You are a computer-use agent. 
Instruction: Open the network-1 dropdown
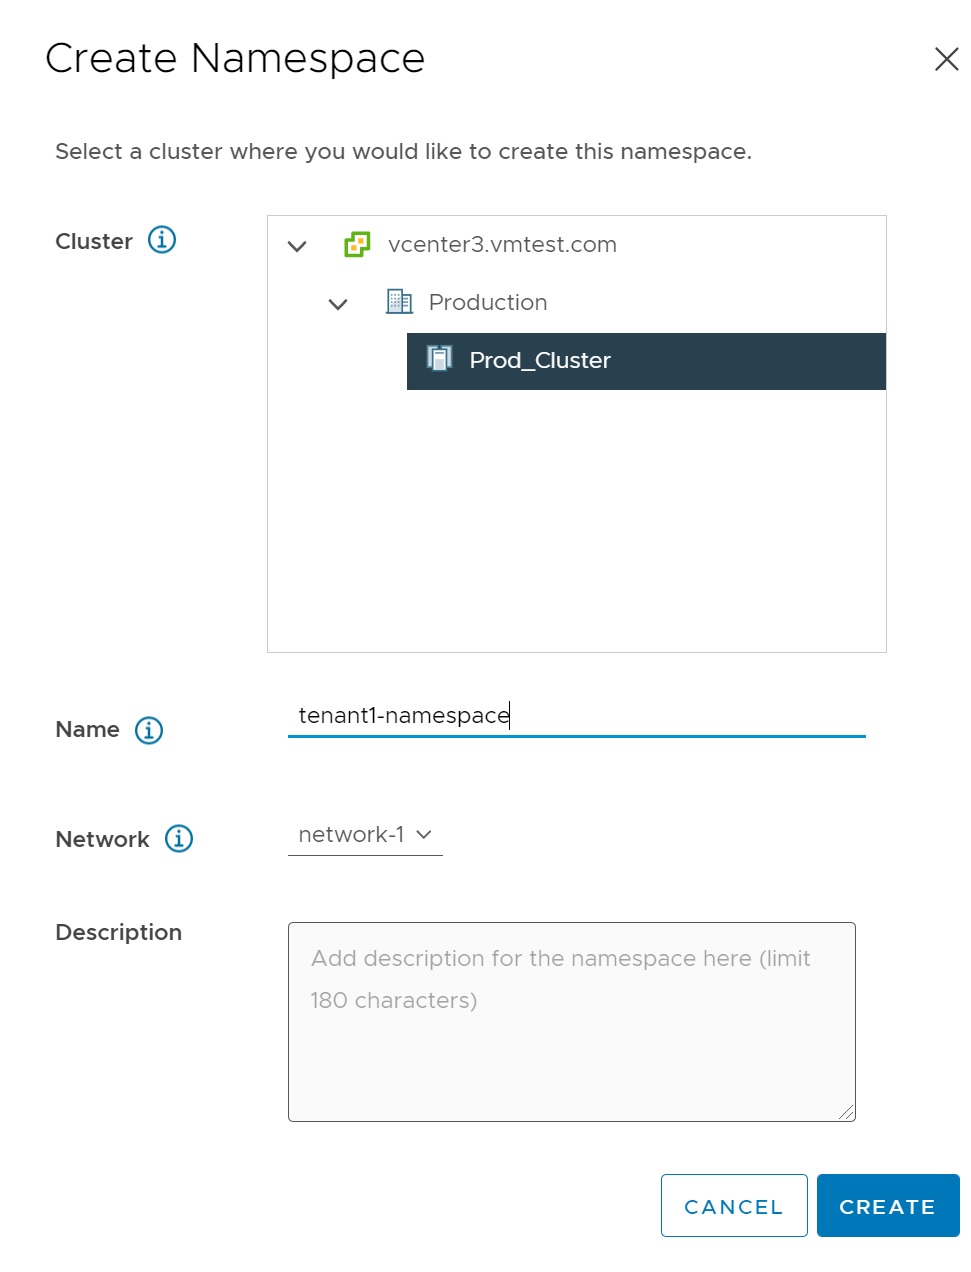(x=364, y=835)
